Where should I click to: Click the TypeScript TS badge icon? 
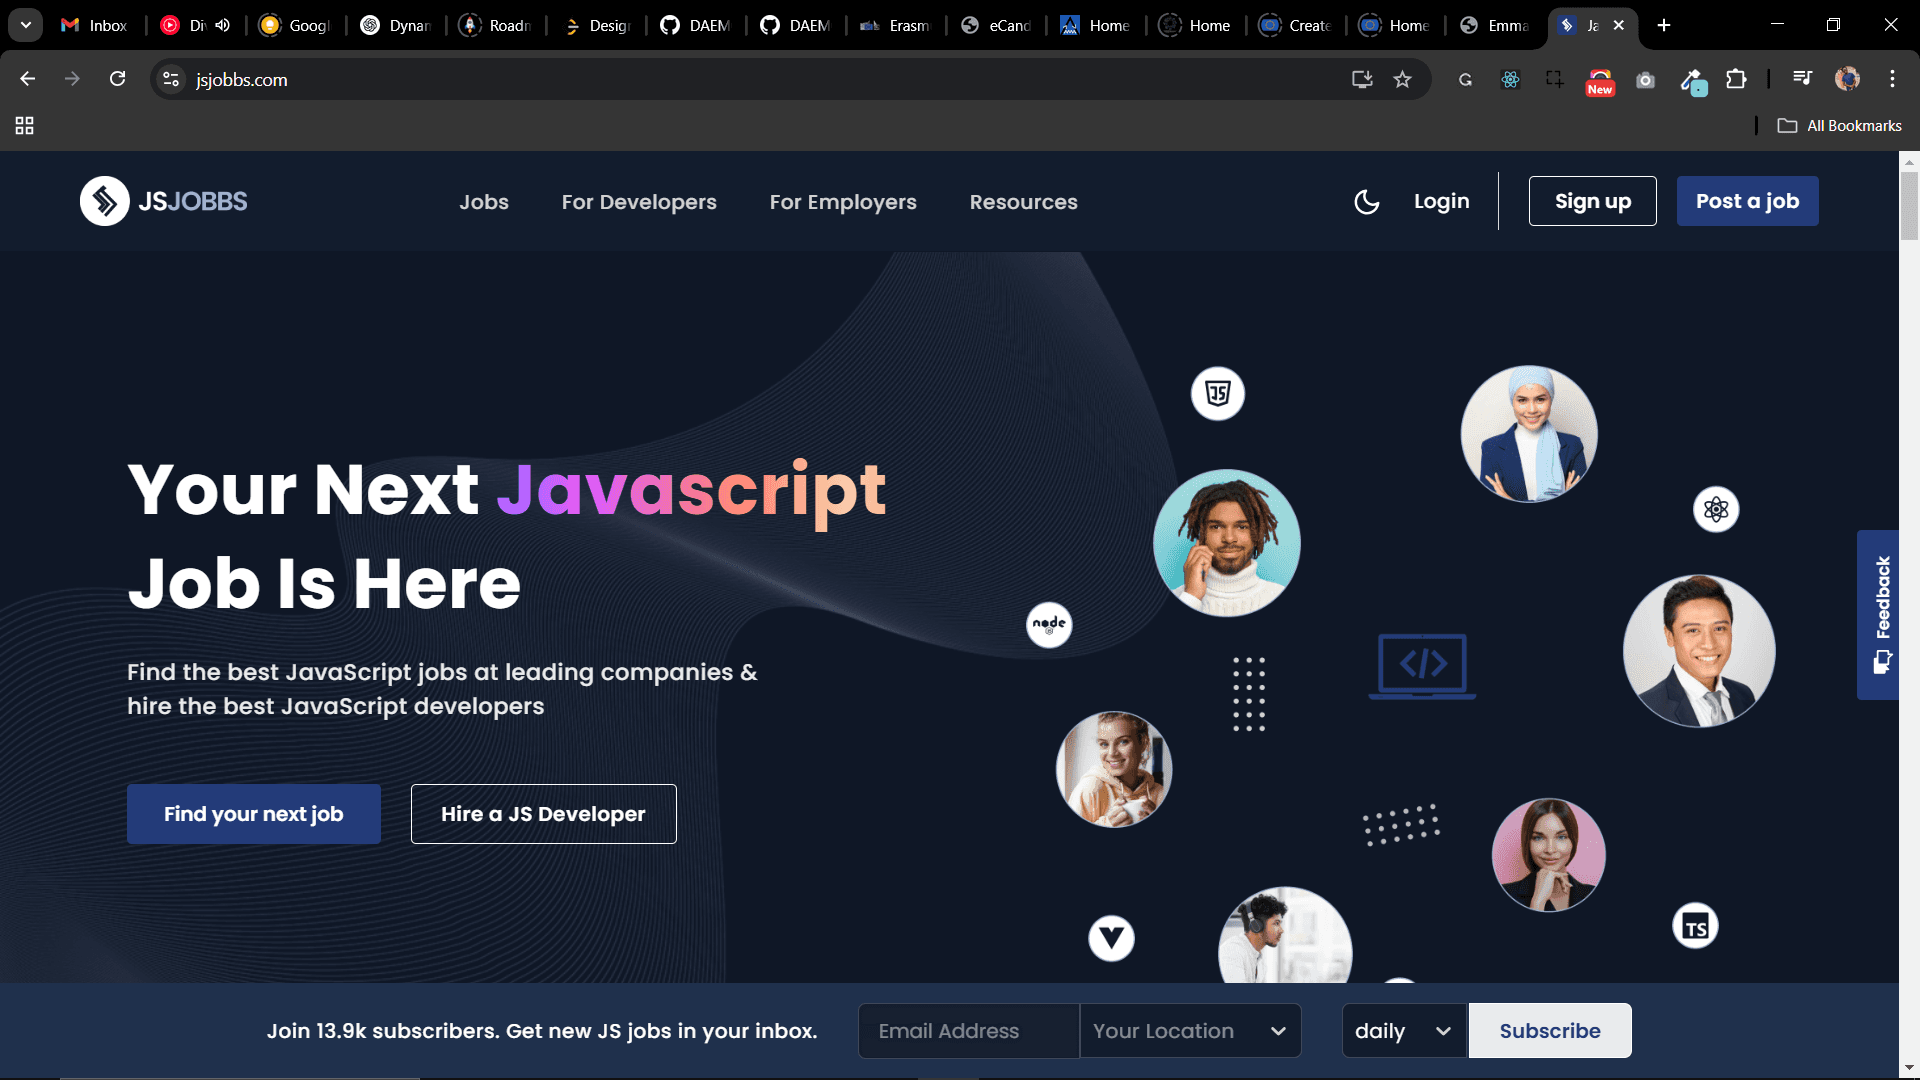tap(1695, 927)
